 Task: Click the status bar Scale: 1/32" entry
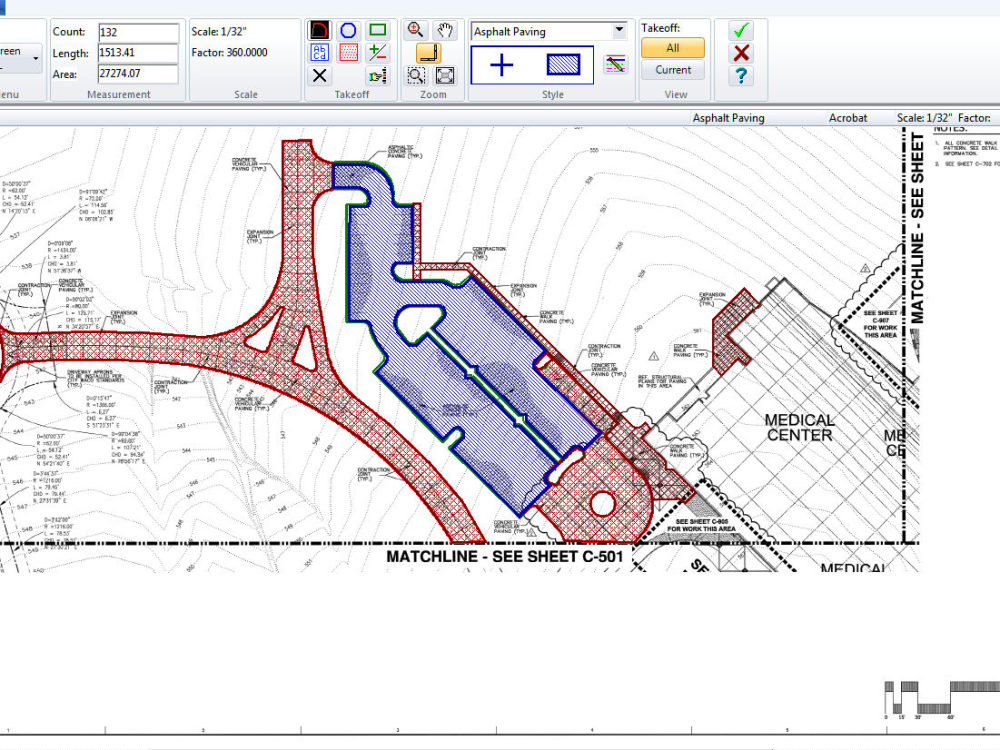pyautogui.click(x=924, y=118)
